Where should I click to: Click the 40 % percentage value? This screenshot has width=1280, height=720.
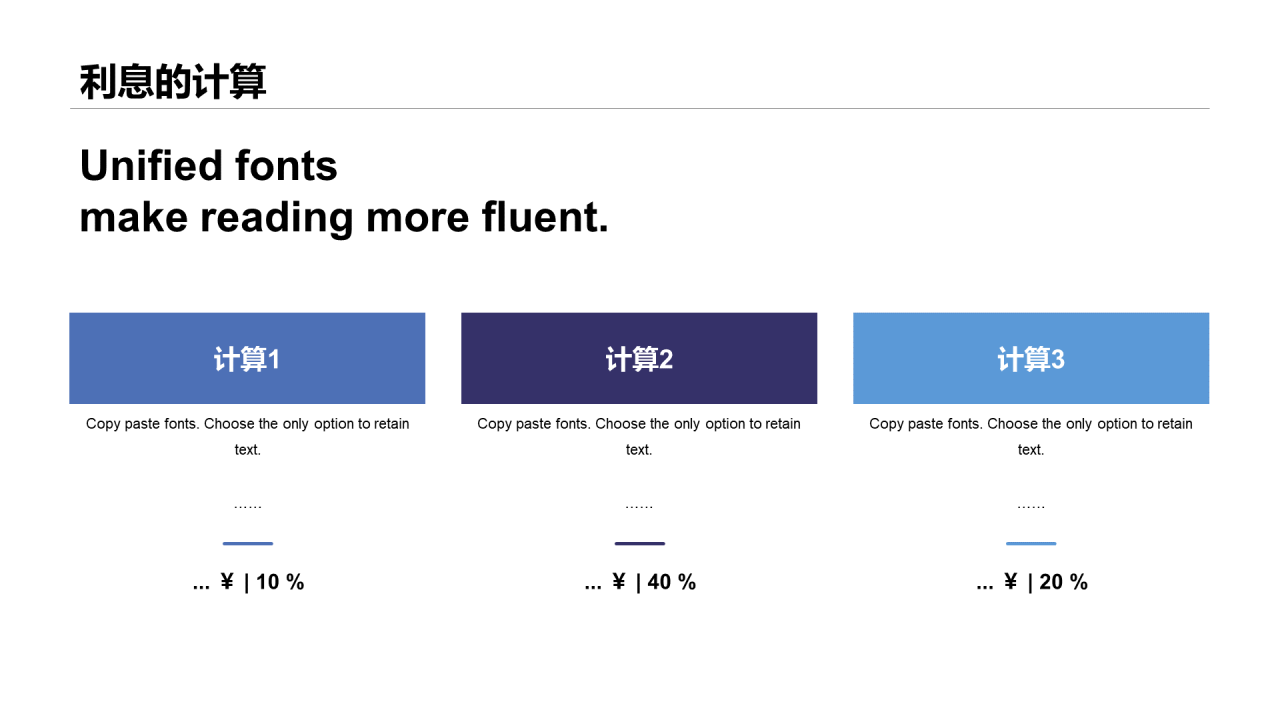point(672,582)
